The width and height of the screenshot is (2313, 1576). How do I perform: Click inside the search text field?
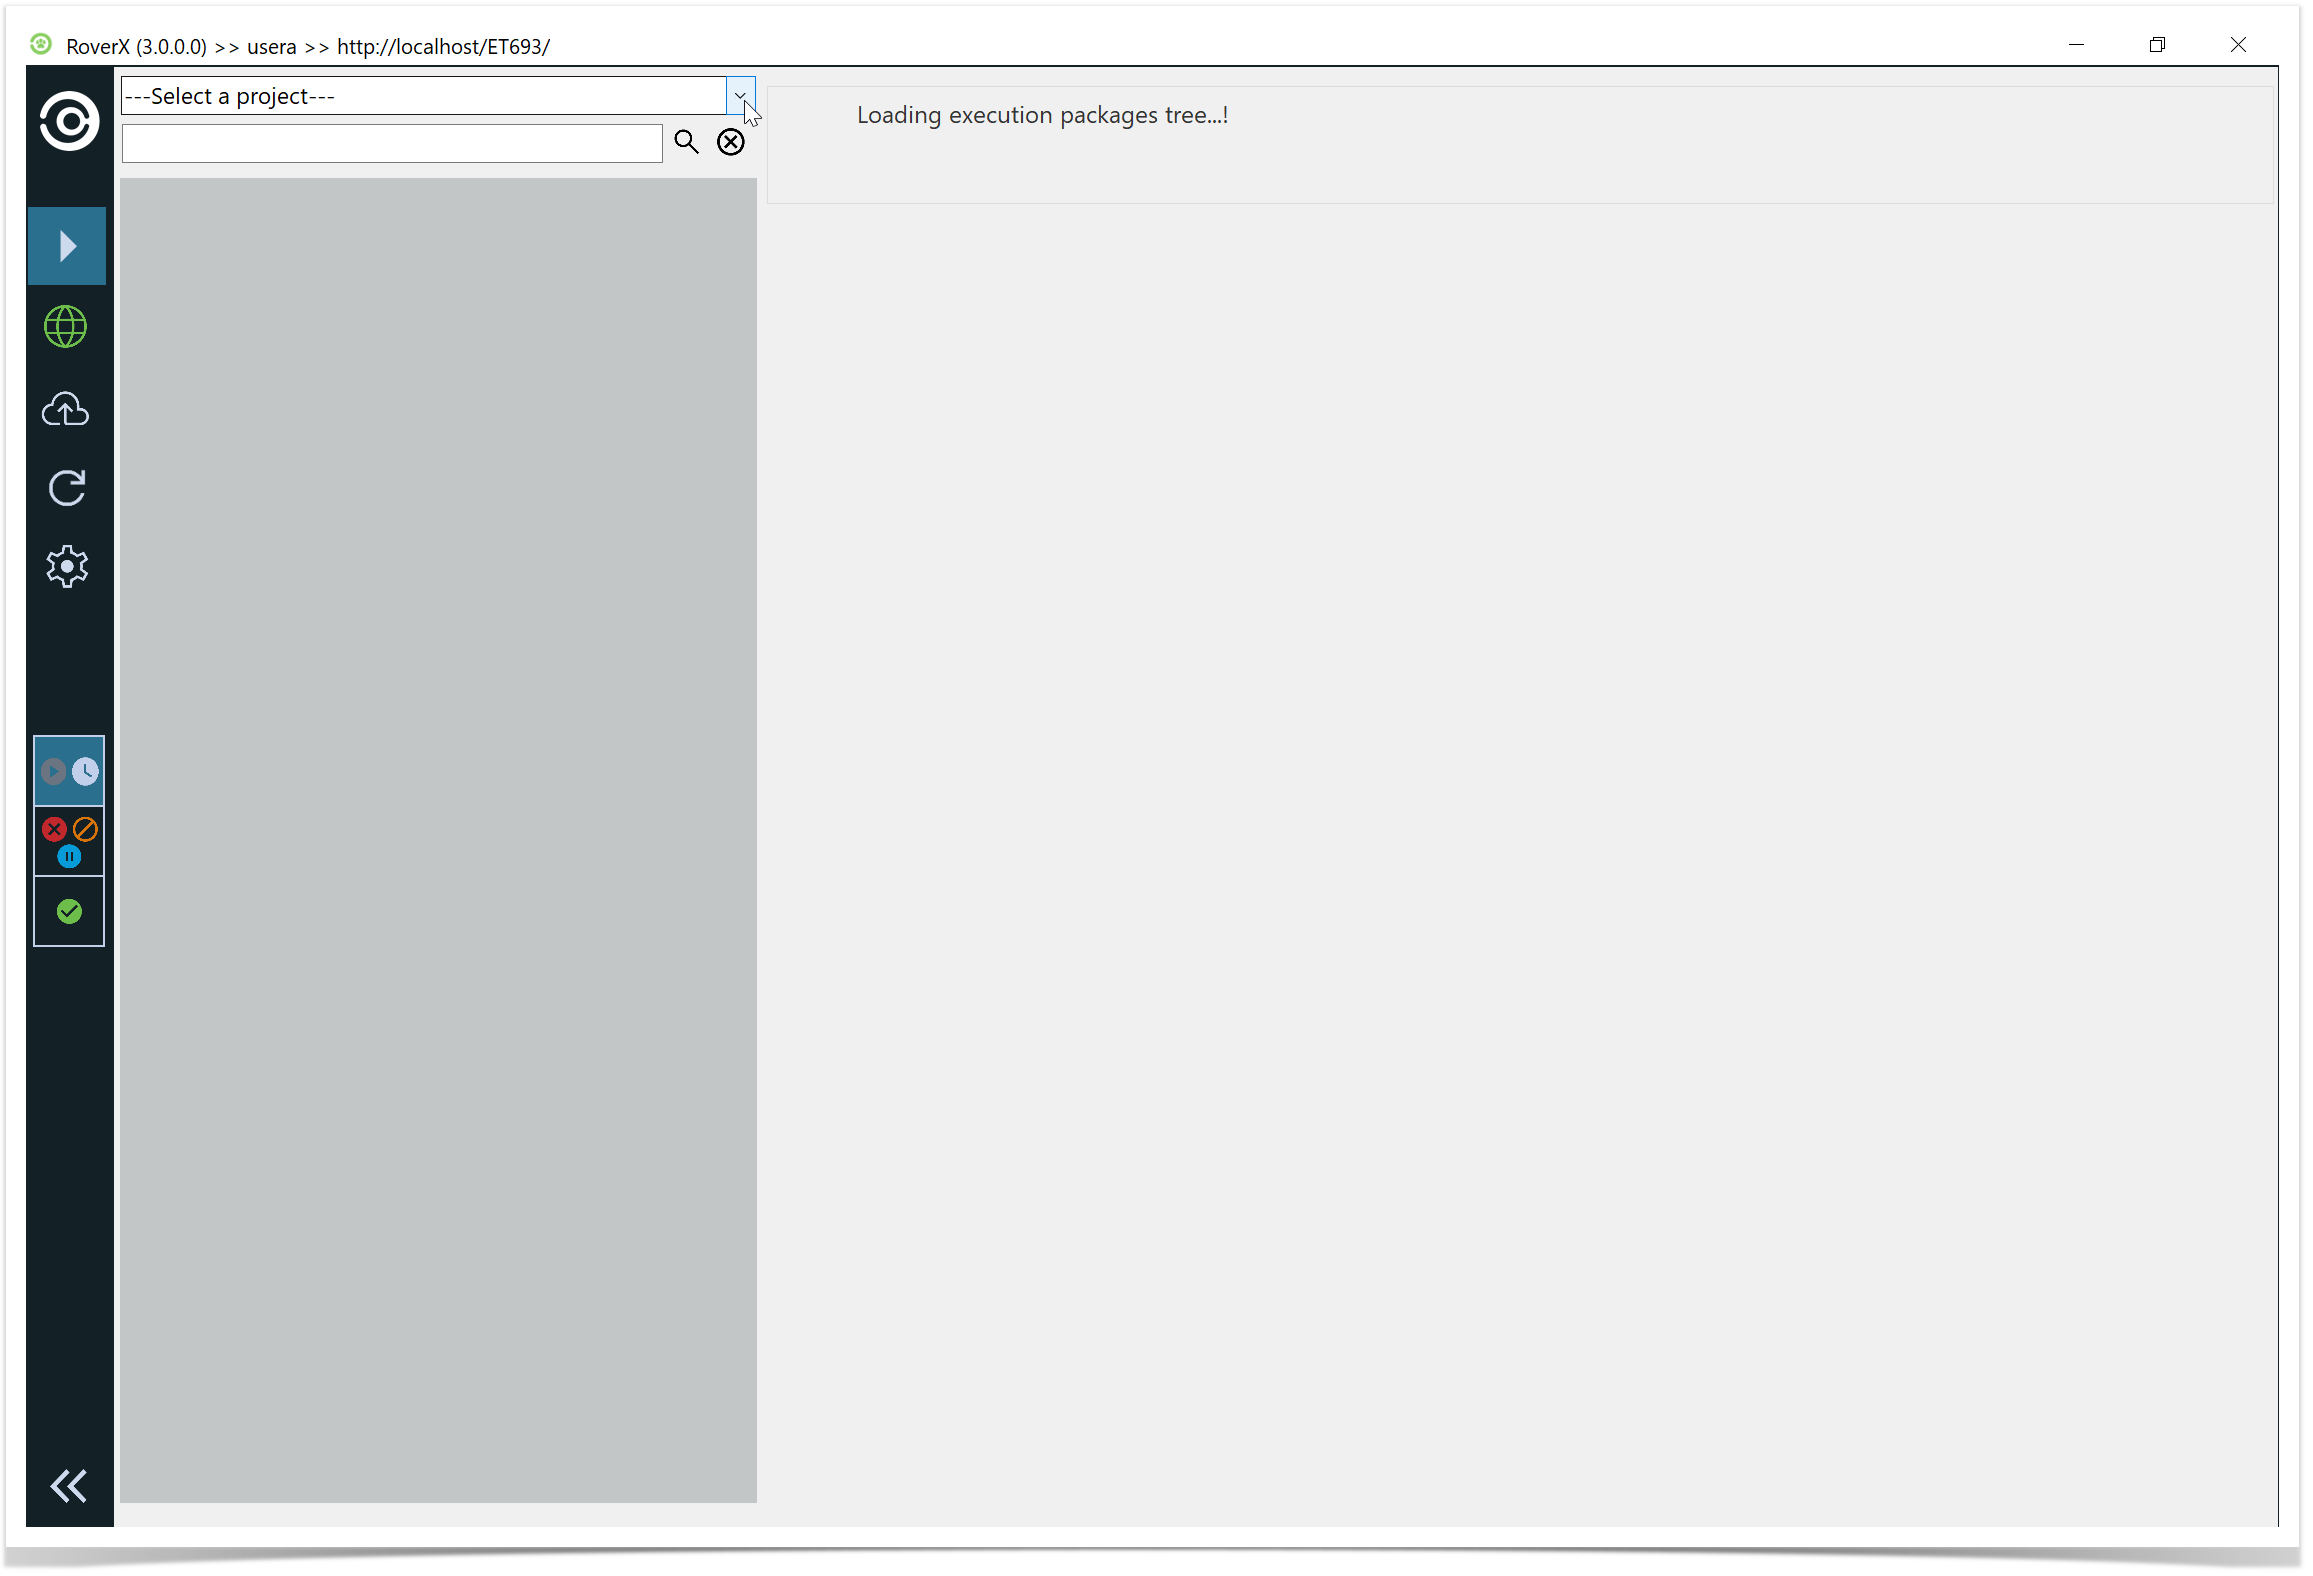point(392,143)
